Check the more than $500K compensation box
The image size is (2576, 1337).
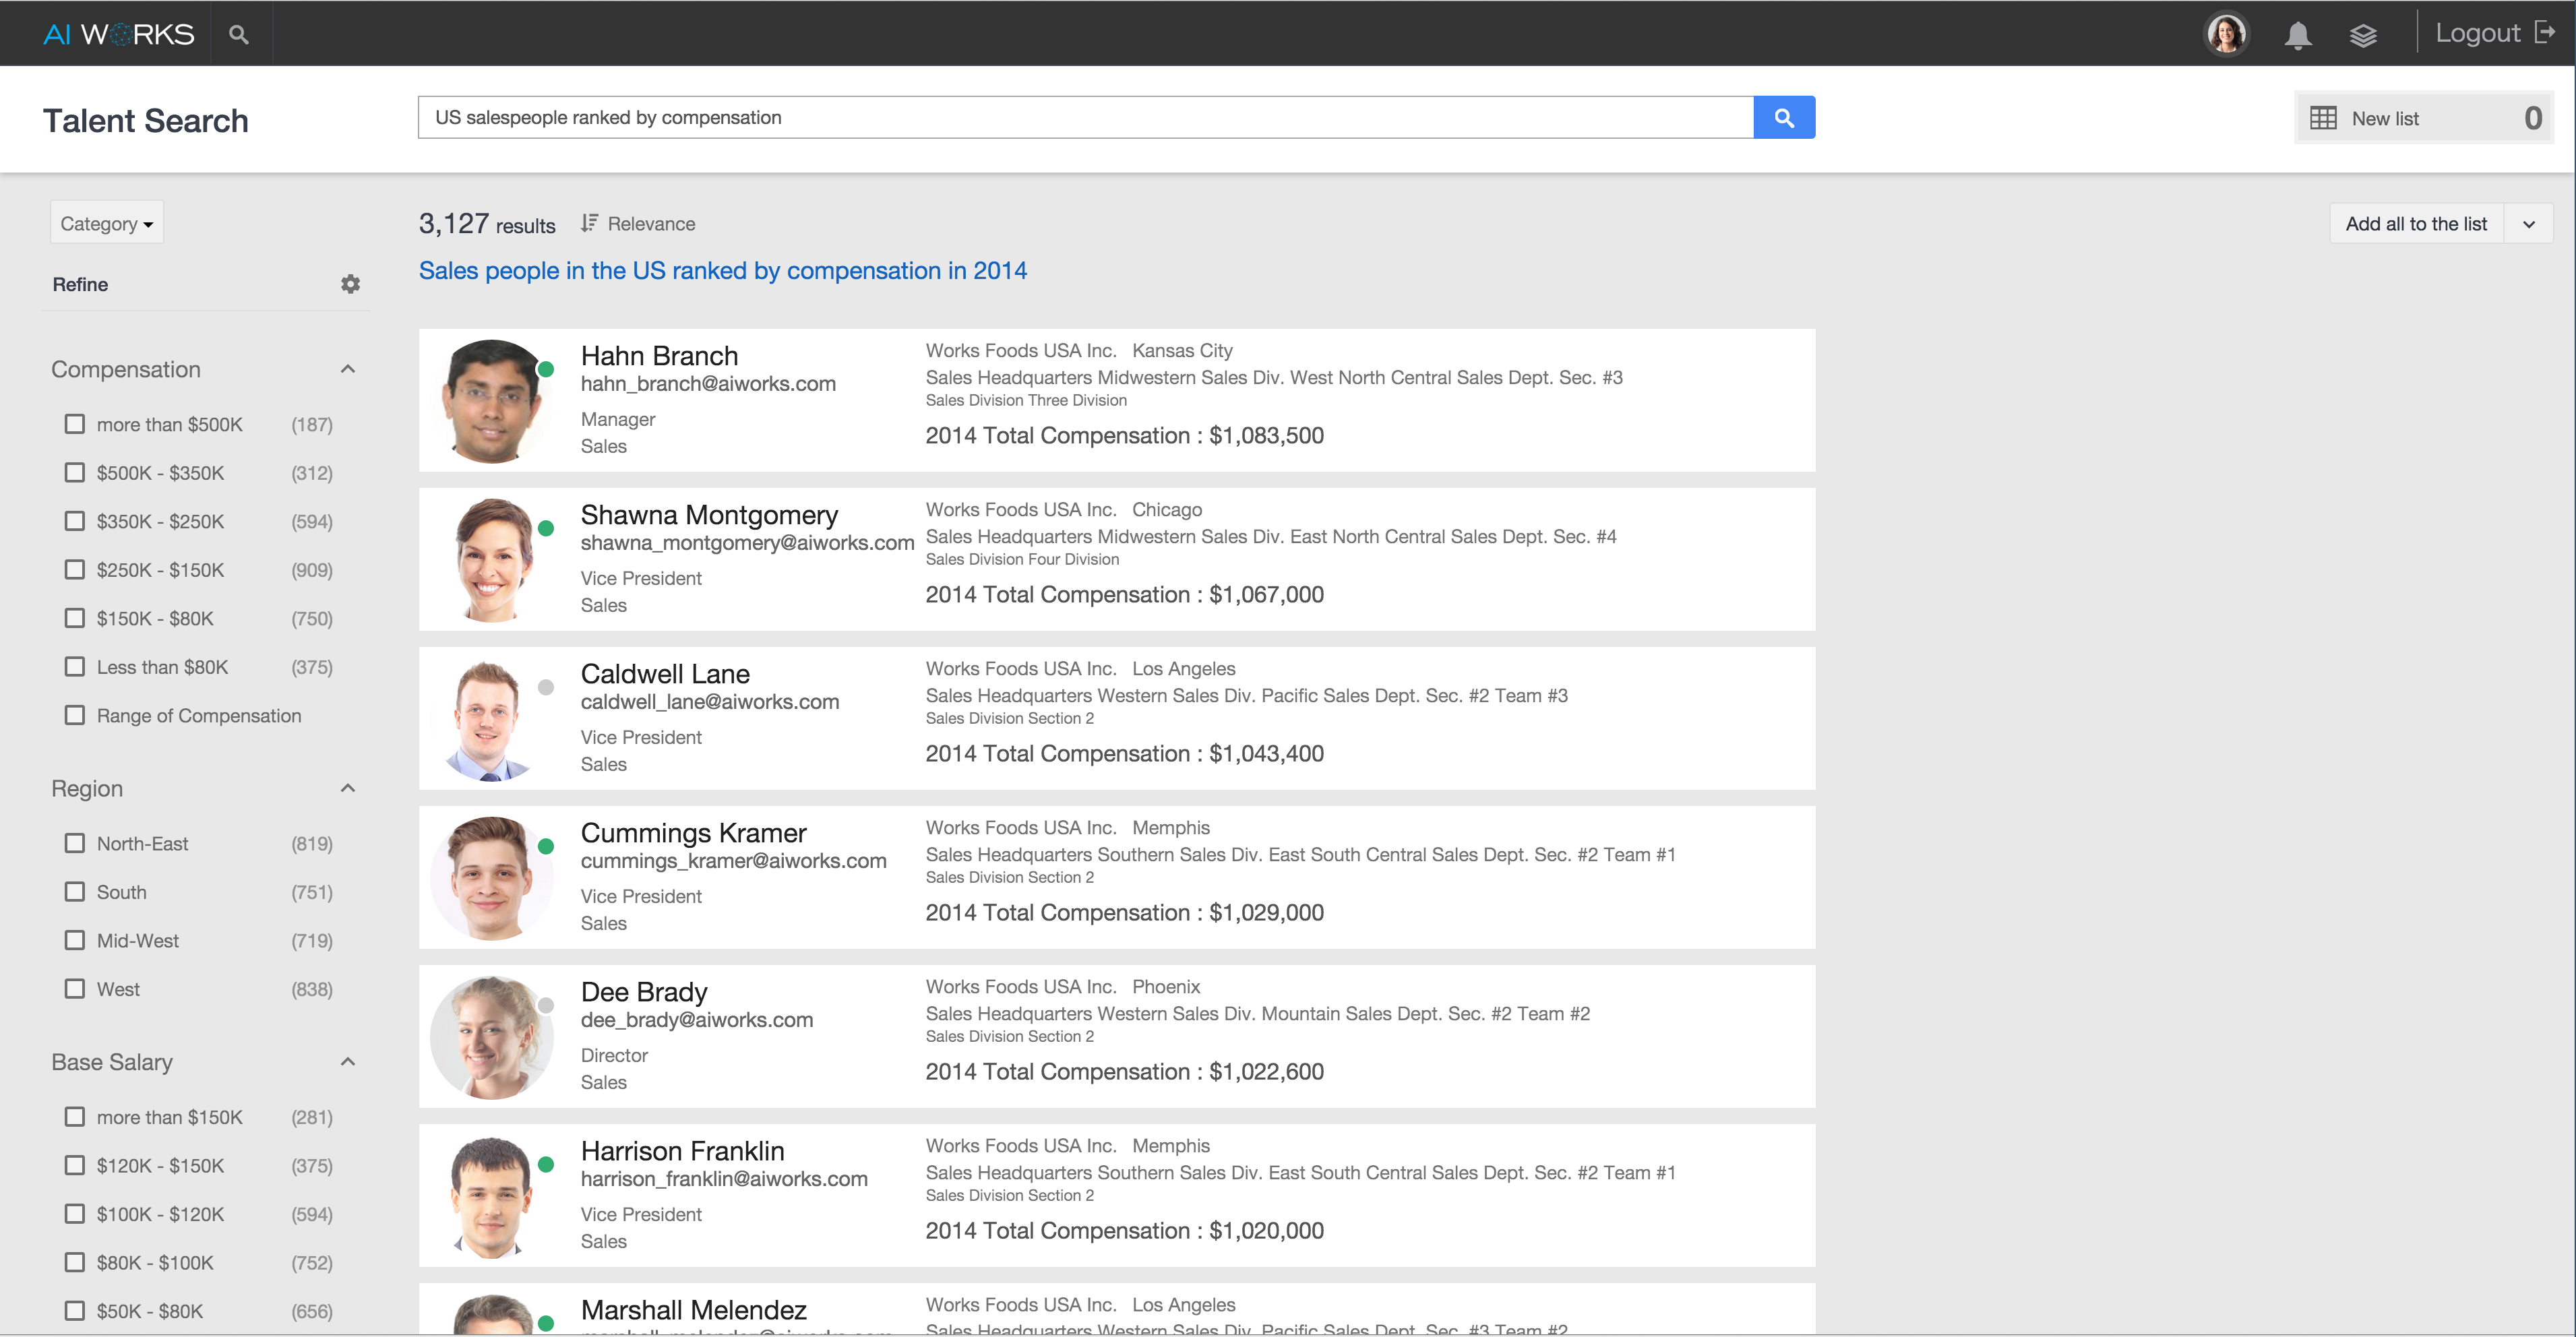[75, 424]
